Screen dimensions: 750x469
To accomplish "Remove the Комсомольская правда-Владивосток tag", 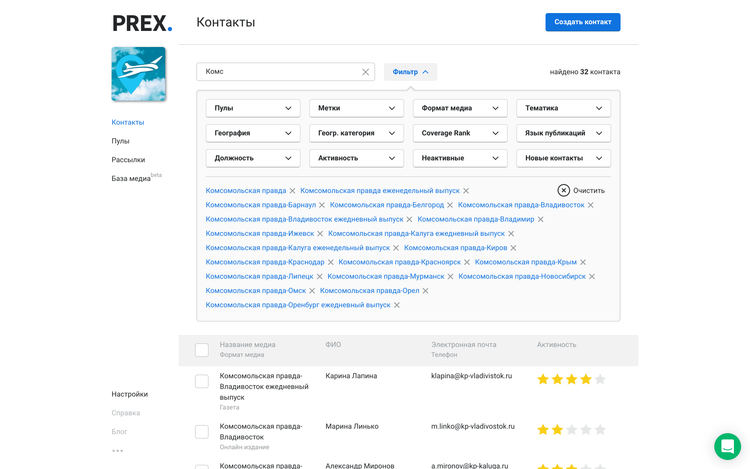I will (x=591, y=205).
